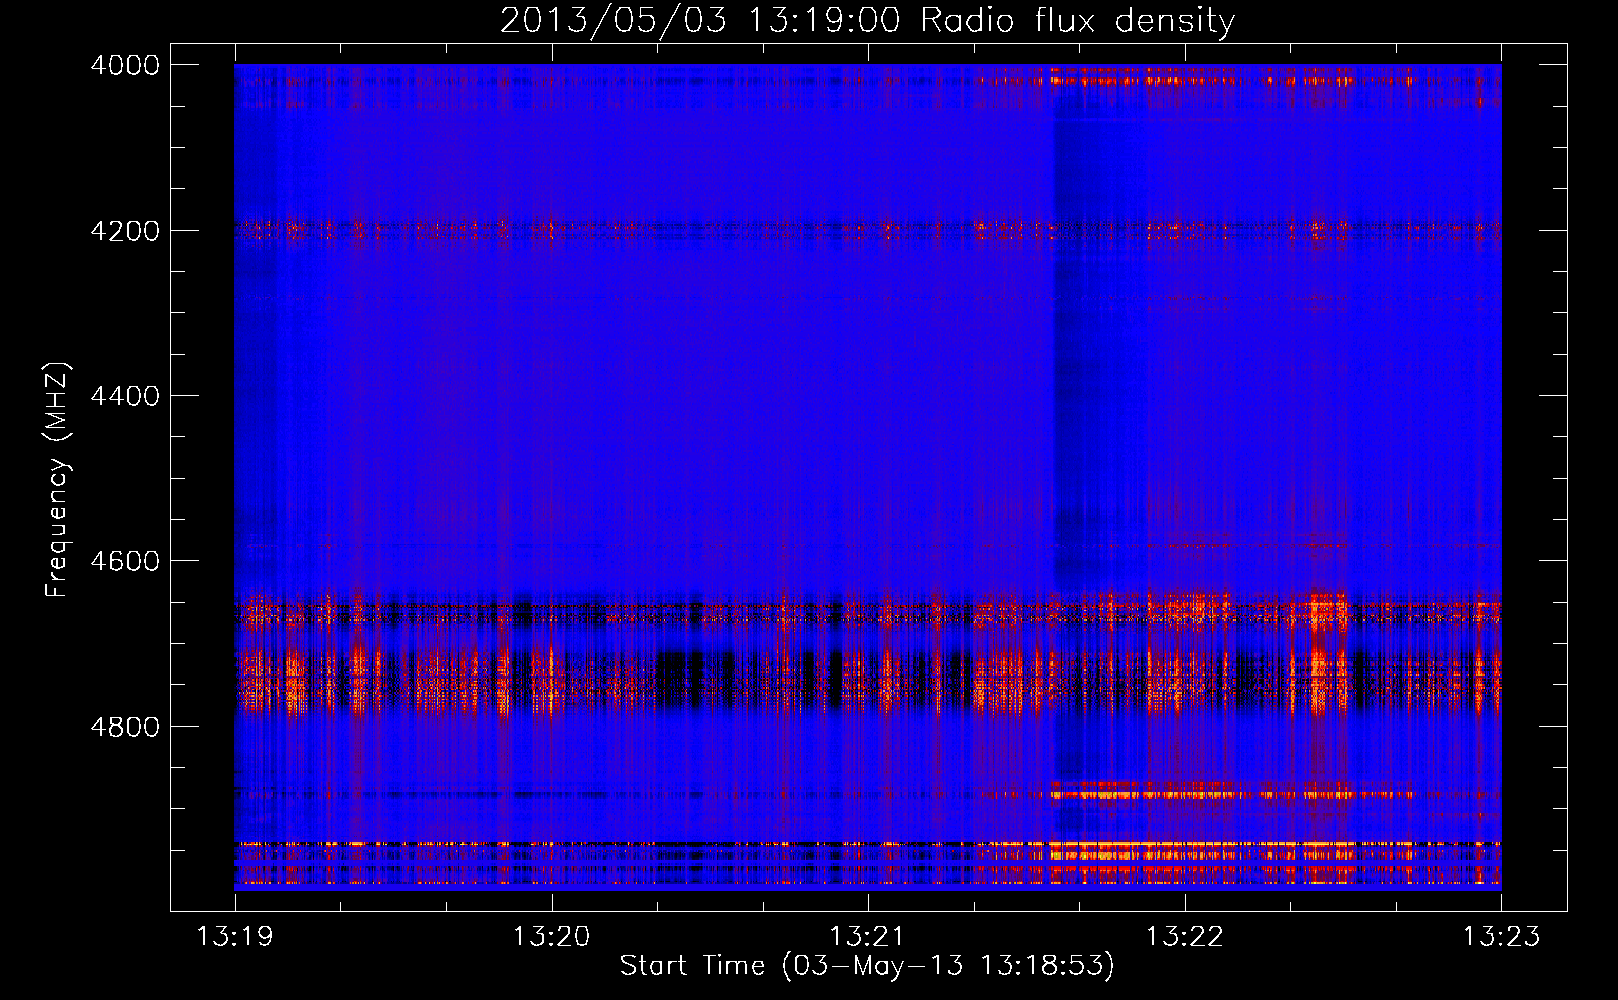Click the 'Start Time (03-May-13 13:18:53)' caption

coord(867,966)
